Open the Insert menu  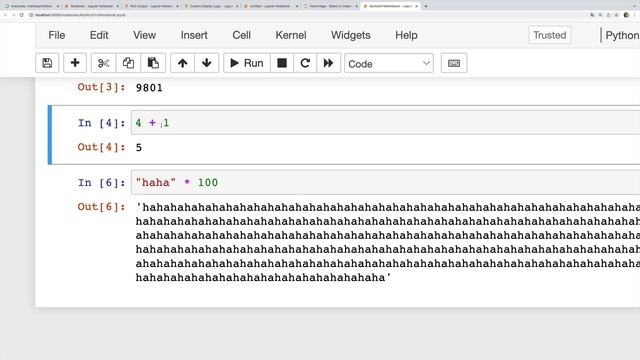pyautogui.click(x=194, y=35)
